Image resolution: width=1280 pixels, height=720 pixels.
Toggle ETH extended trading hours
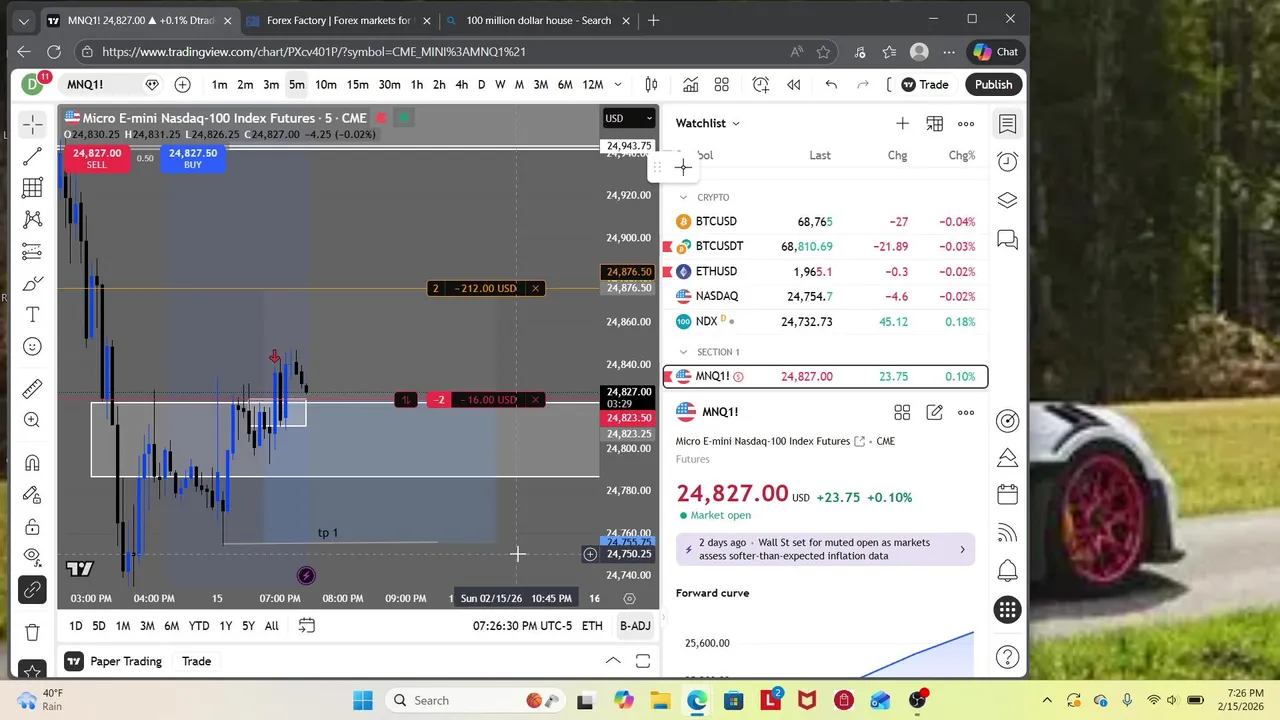[592, 626]
